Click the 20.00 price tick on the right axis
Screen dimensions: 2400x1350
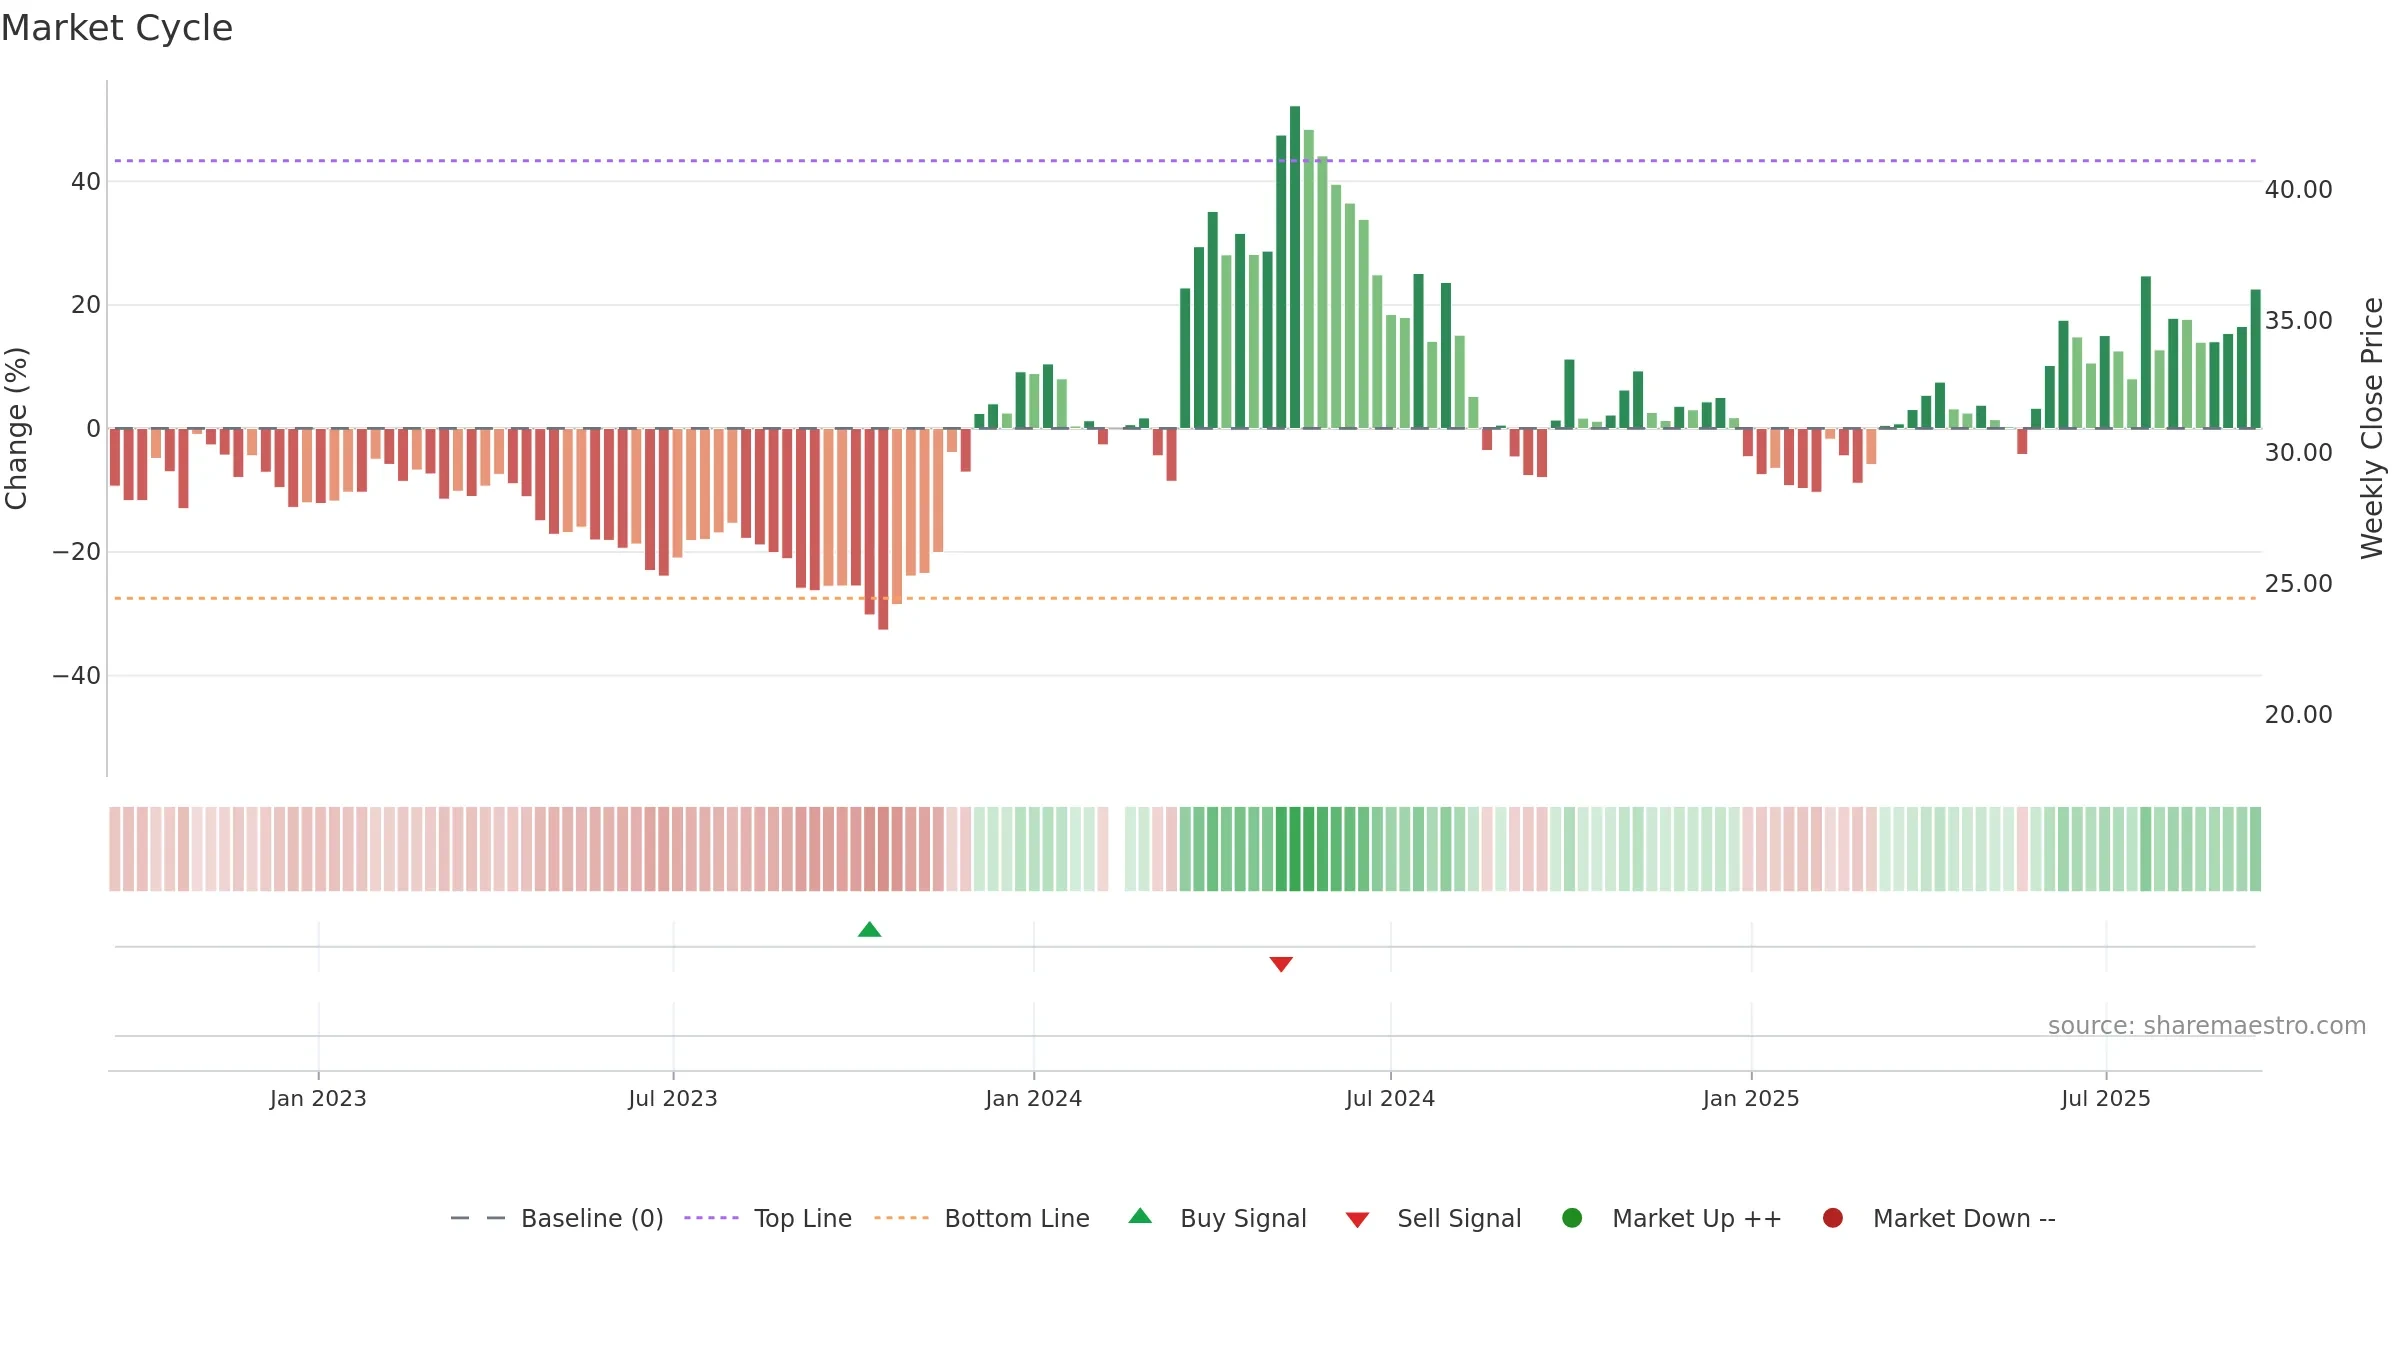[x=2298, y=714]
